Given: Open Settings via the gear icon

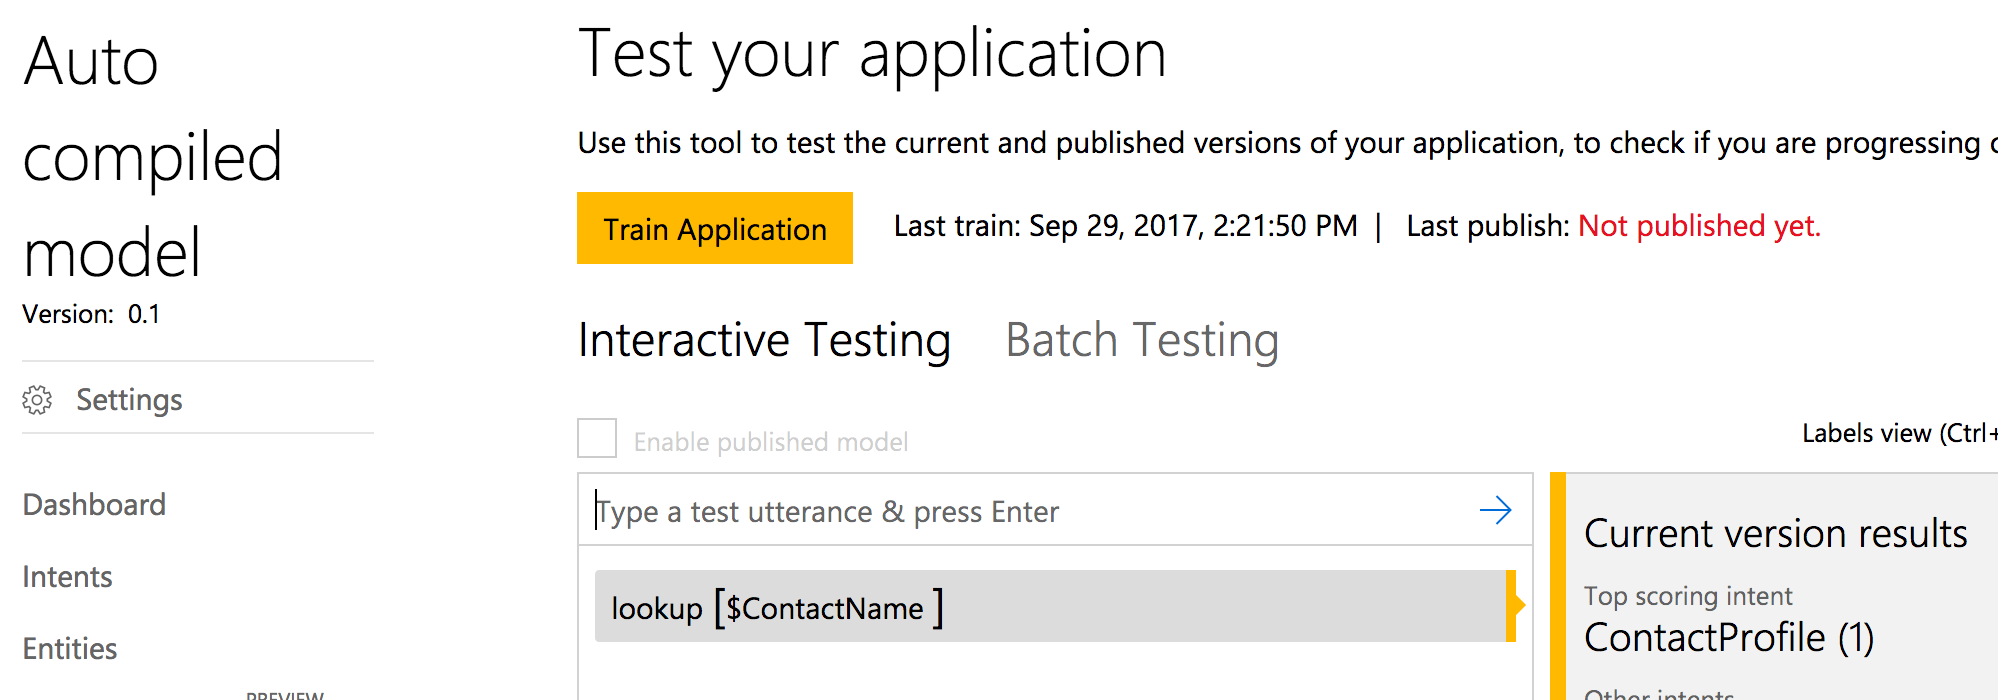Looking at the screenshot, I should [x=38, y=399].
